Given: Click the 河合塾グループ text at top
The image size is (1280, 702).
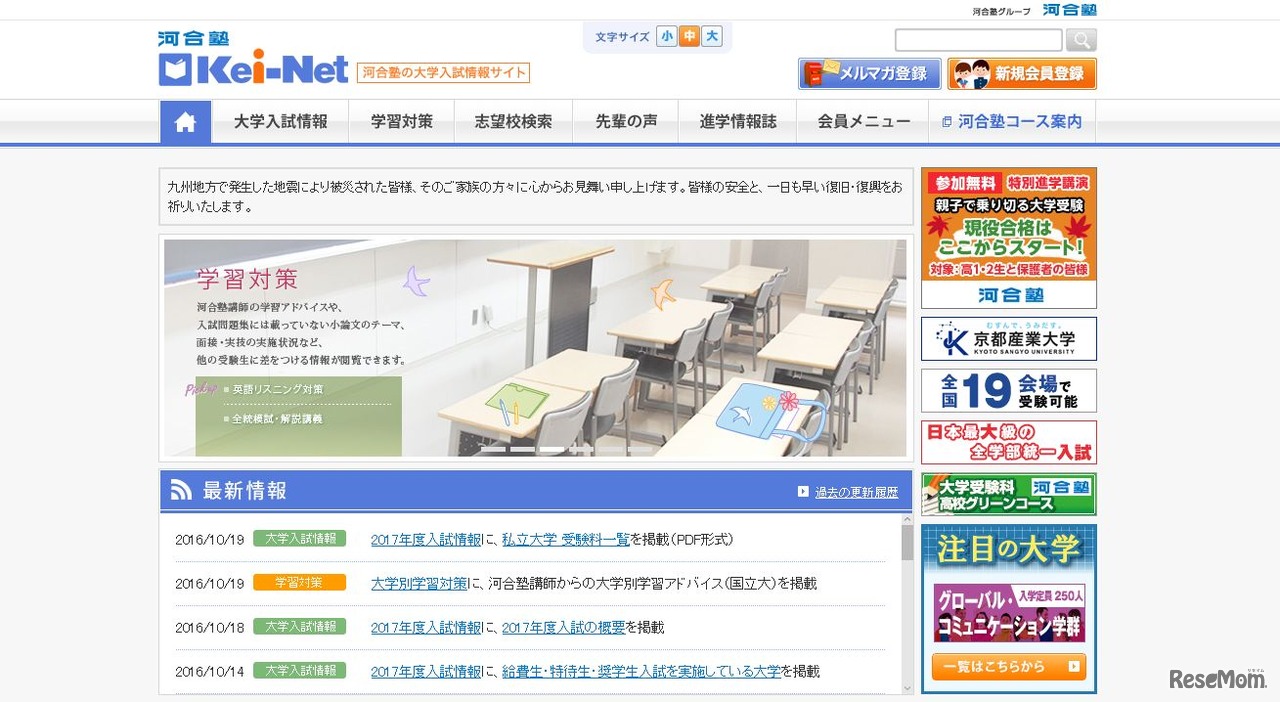Looking at the screenshot, I should (x=1001, y=12).
